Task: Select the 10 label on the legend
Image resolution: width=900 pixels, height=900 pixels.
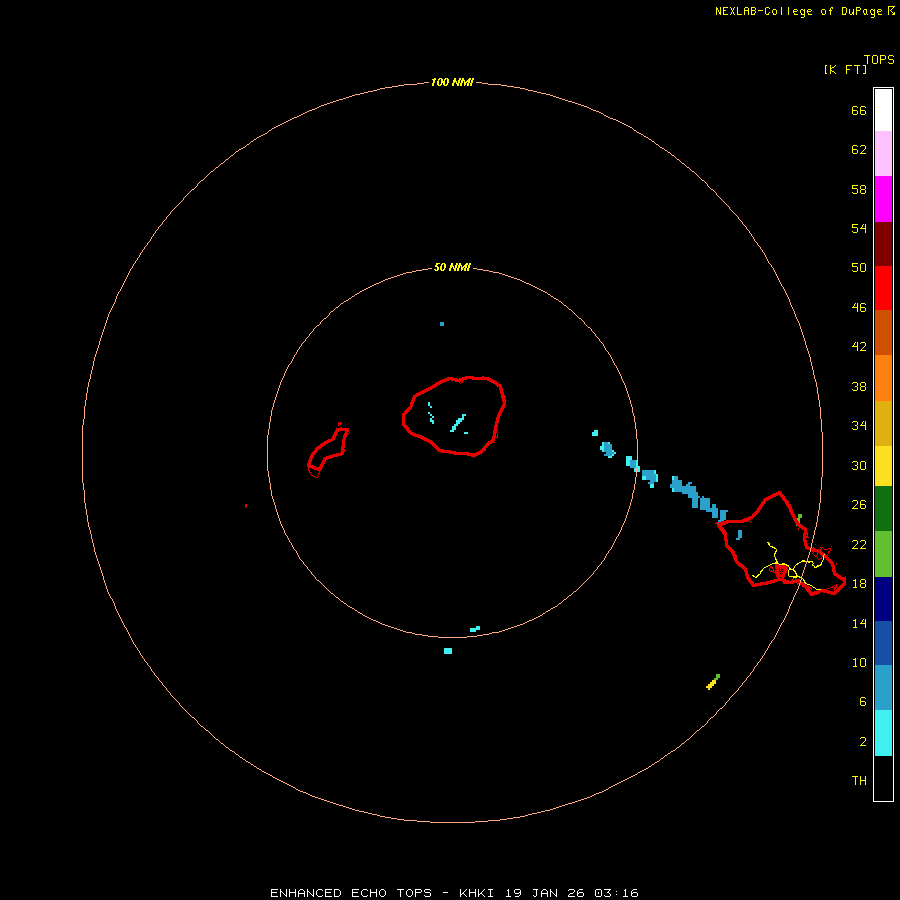Action: (859, 663)
